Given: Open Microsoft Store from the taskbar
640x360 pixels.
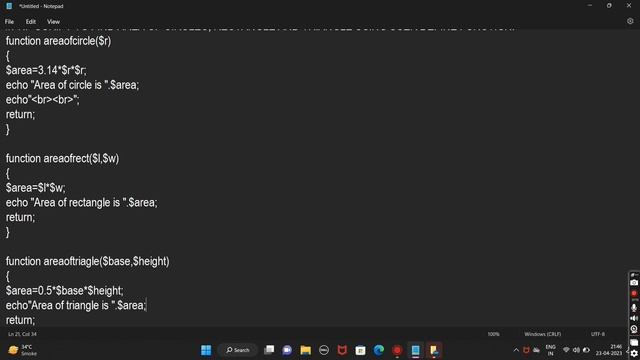Looking at the screenshot, I should tap(360, 350).
